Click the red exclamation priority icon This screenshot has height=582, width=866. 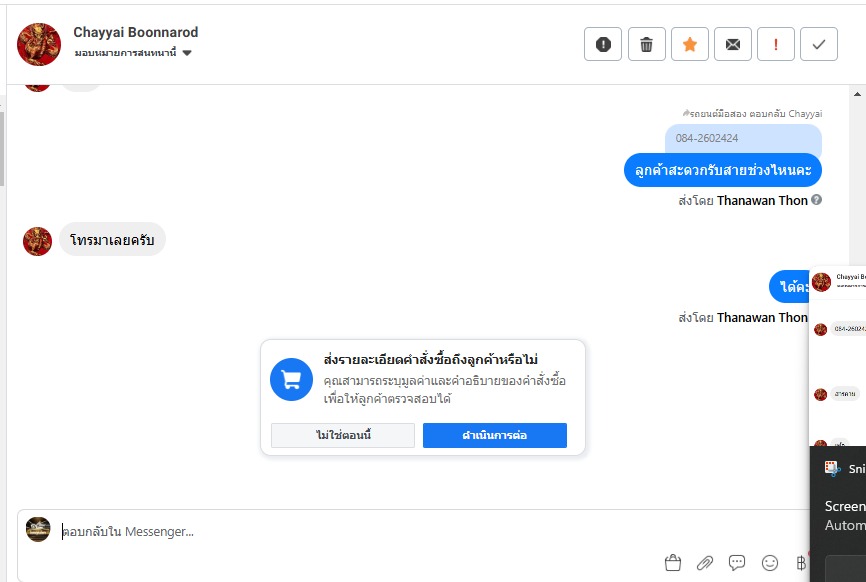[x=776, y=44]
